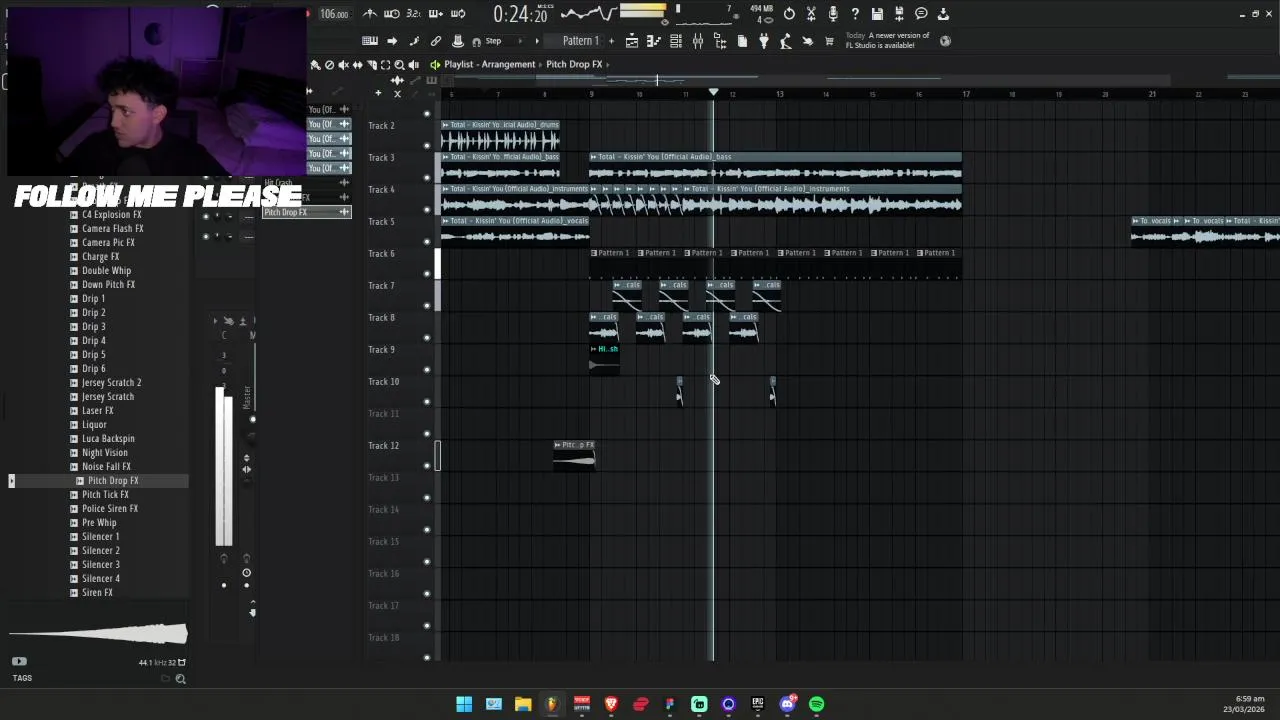Click the render/export floppy icon

899,14
